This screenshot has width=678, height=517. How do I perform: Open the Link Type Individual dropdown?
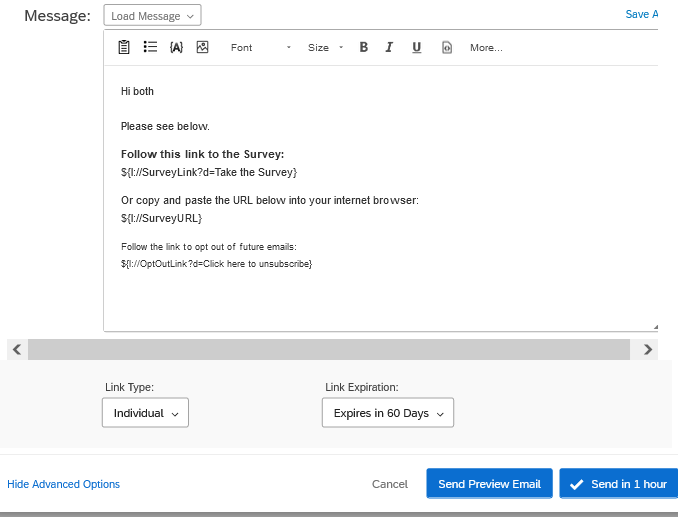[145, 413]
